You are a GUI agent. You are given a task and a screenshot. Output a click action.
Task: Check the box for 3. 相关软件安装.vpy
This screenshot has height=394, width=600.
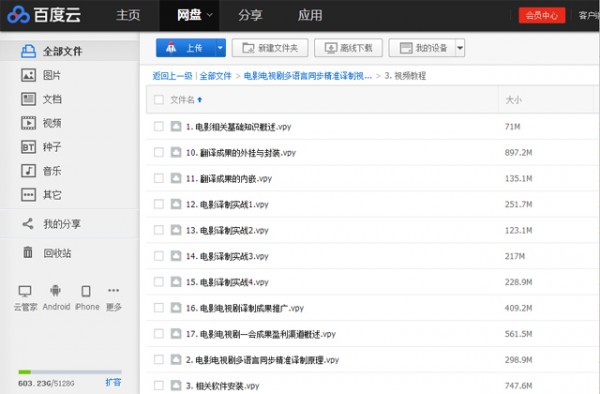[x=158, y=385]
